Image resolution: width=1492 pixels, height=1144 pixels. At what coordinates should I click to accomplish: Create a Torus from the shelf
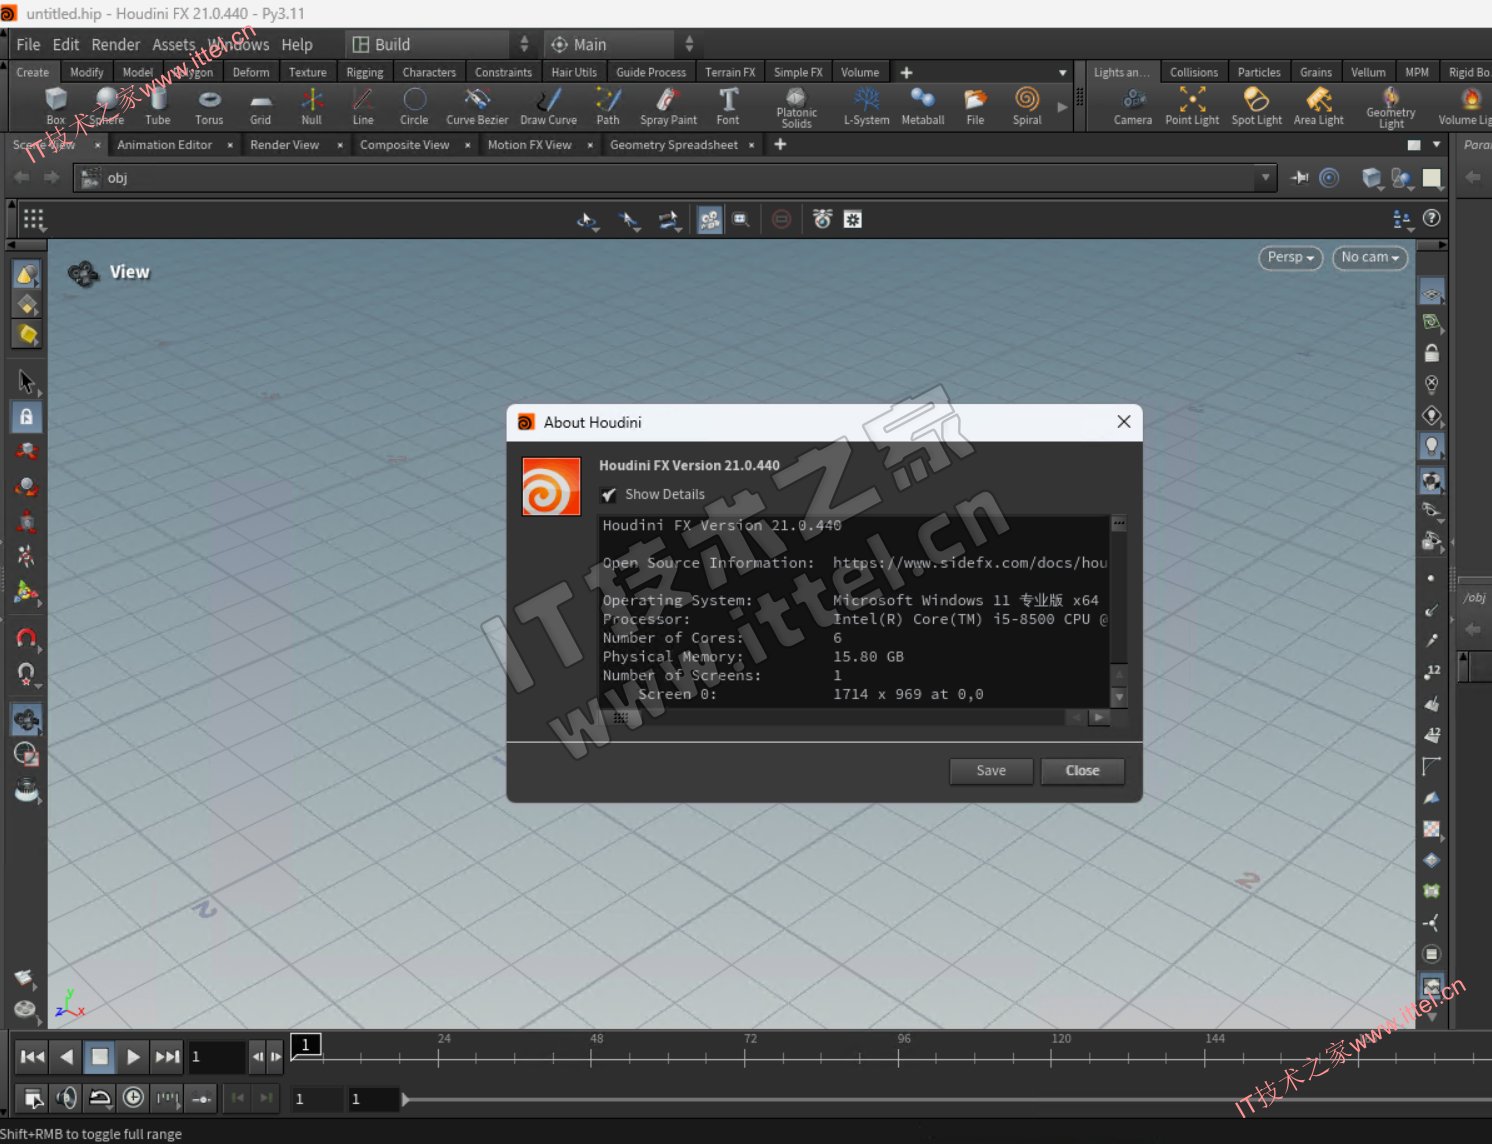click(x=209, y=105)
